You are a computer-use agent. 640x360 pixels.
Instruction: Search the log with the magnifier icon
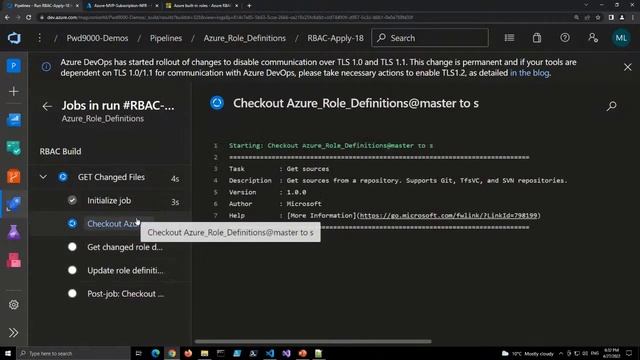point(611,106)
